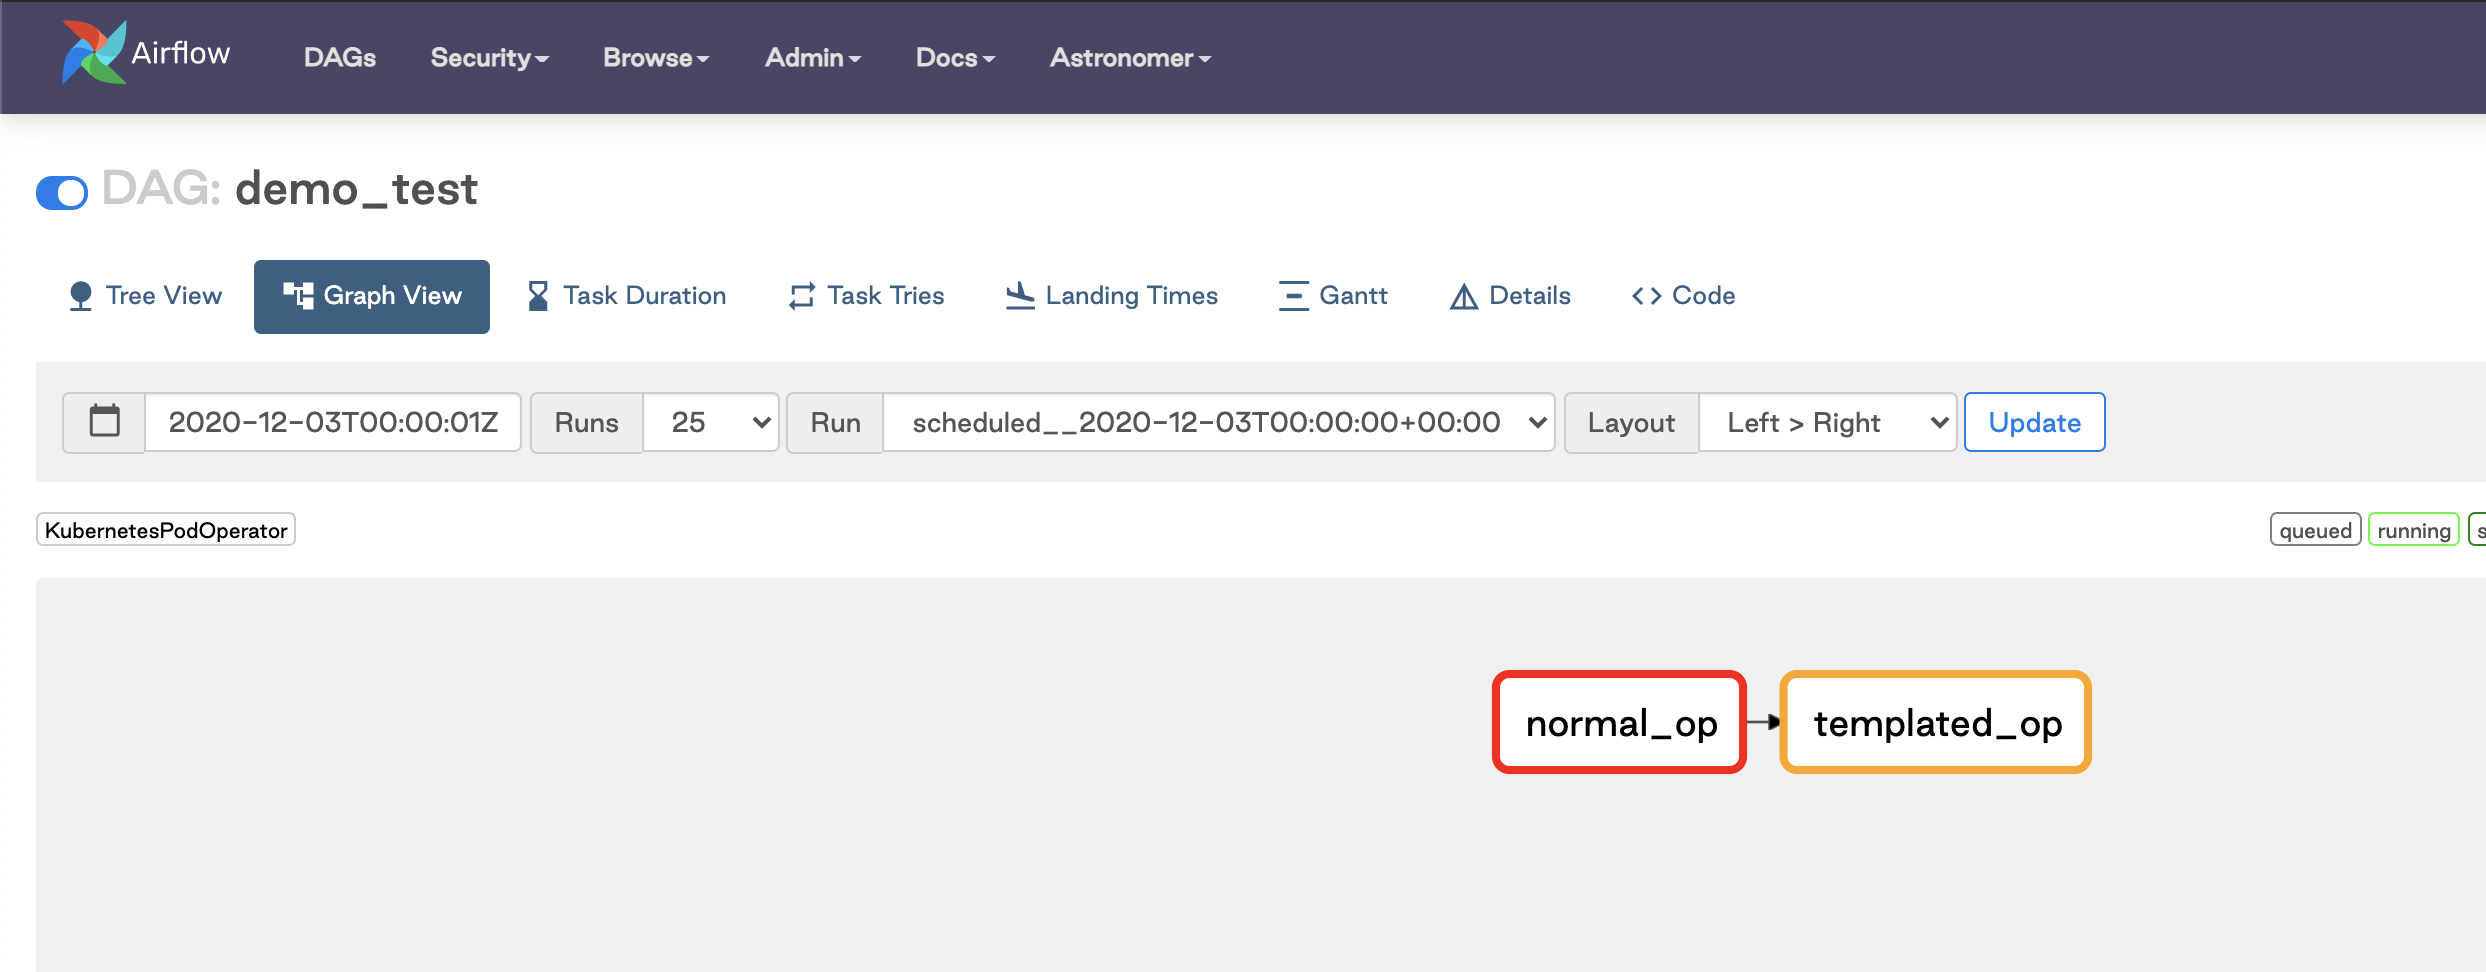Switch to Tree View tab
Image resolution: width=2486 pixels, height=972 pixels.
(x=145, y=296)
